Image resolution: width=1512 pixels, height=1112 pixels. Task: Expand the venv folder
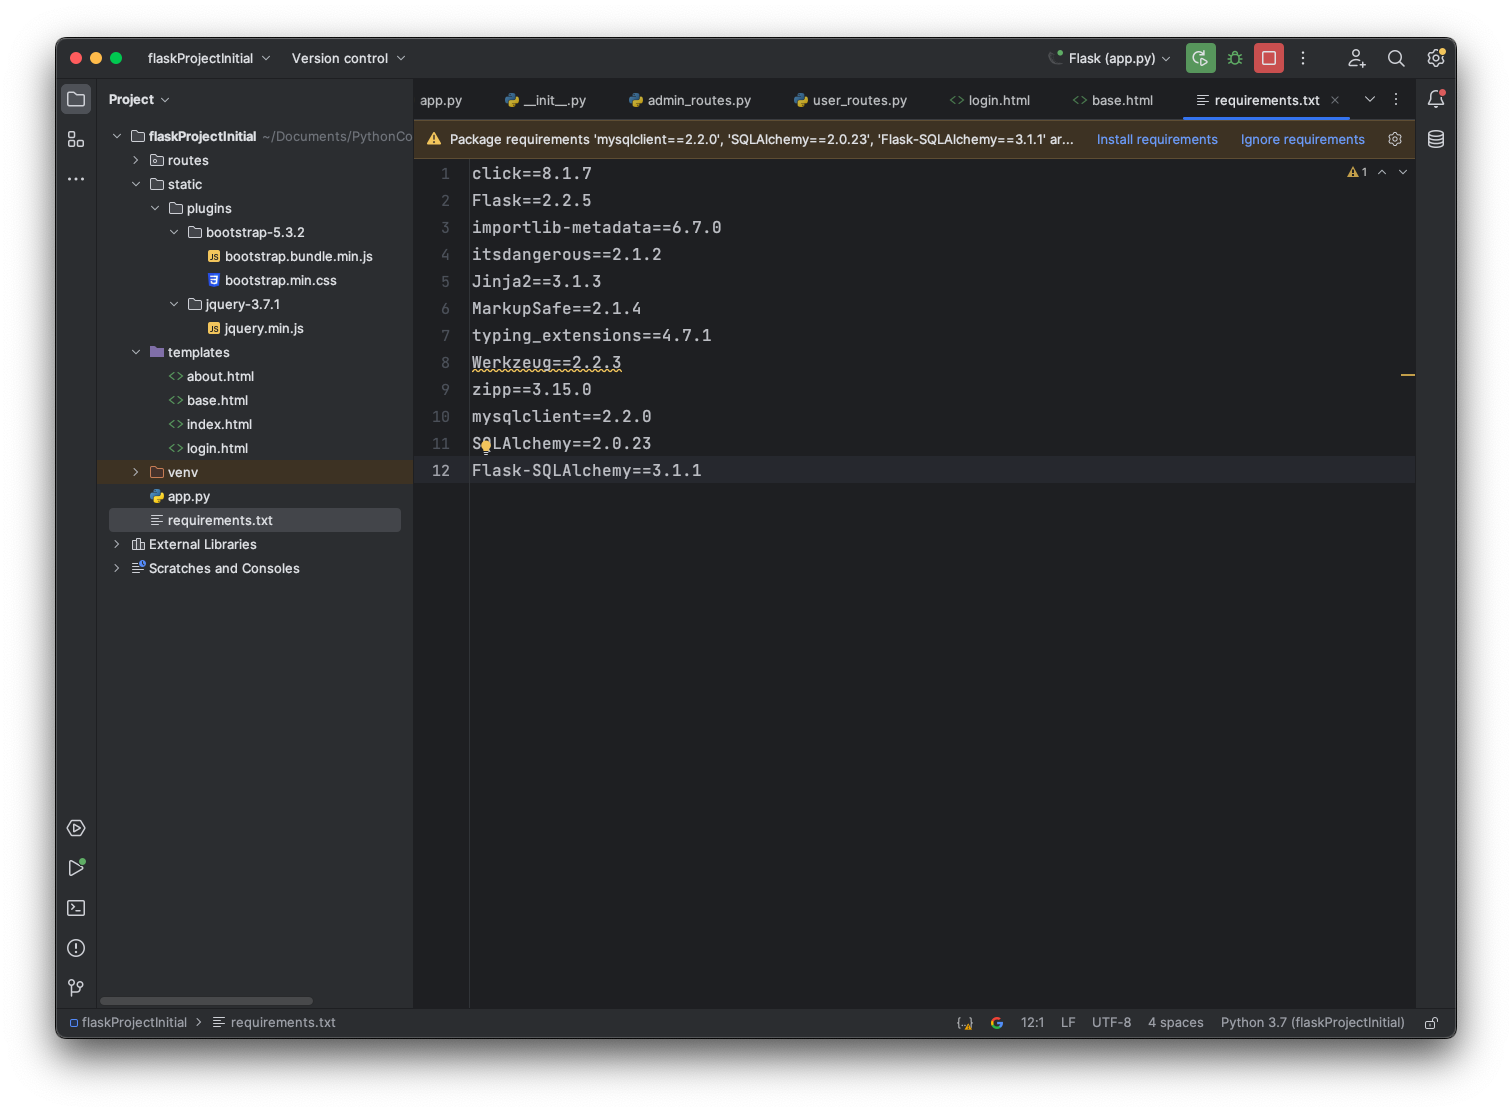136,472
